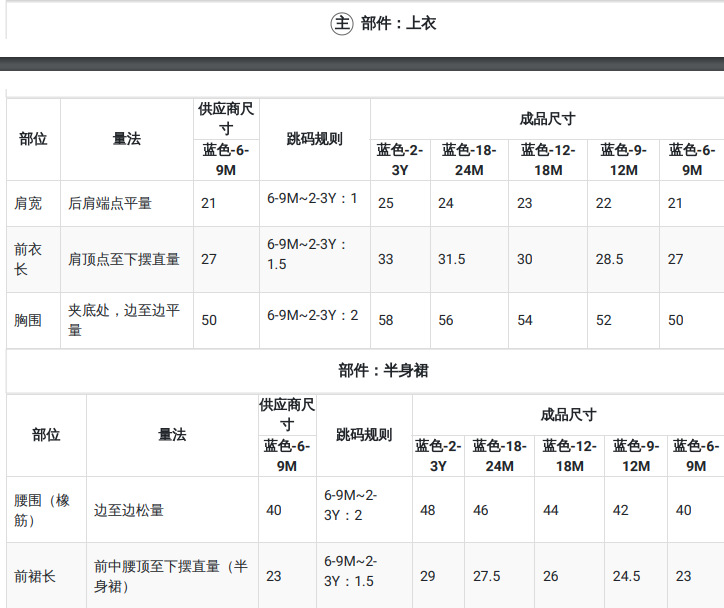
Task: Click supplier size 23 in 前裙长 row
Action: [274, 576]
